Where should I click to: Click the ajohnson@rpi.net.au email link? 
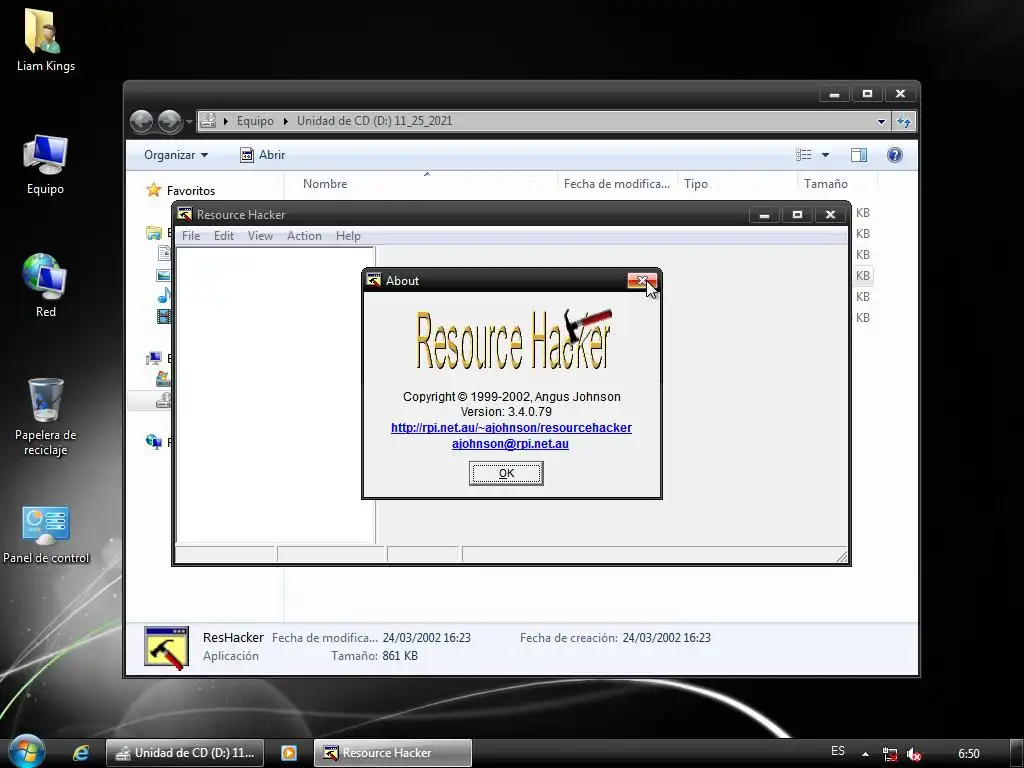(x=510, y=444)
